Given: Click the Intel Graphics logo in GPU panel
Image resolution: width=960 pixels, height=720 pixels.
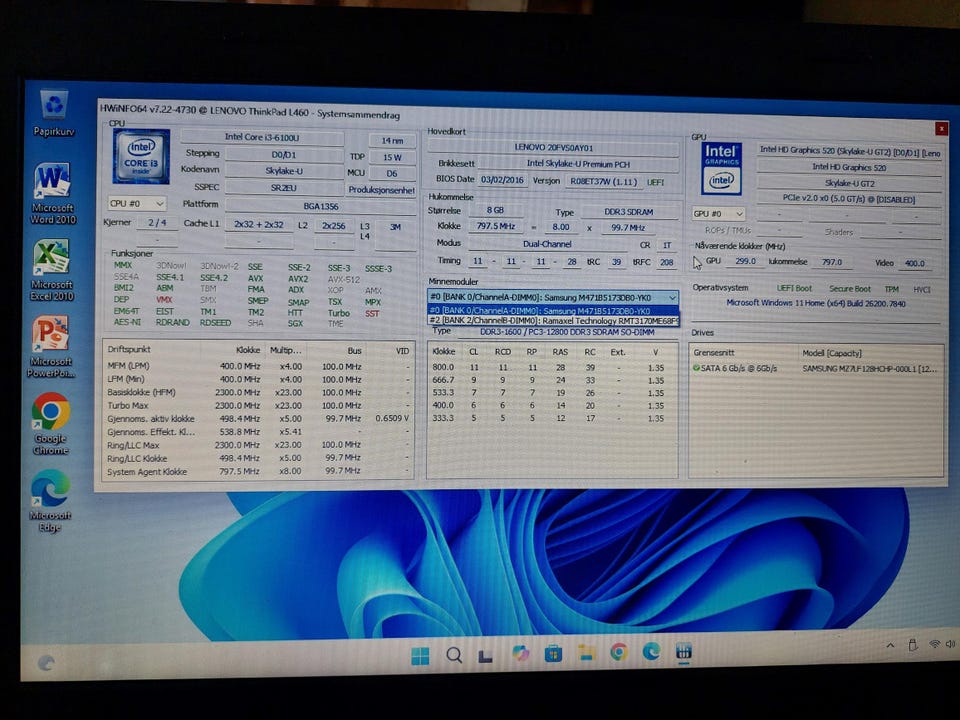Looking at the screenshot, I should 721,169.
